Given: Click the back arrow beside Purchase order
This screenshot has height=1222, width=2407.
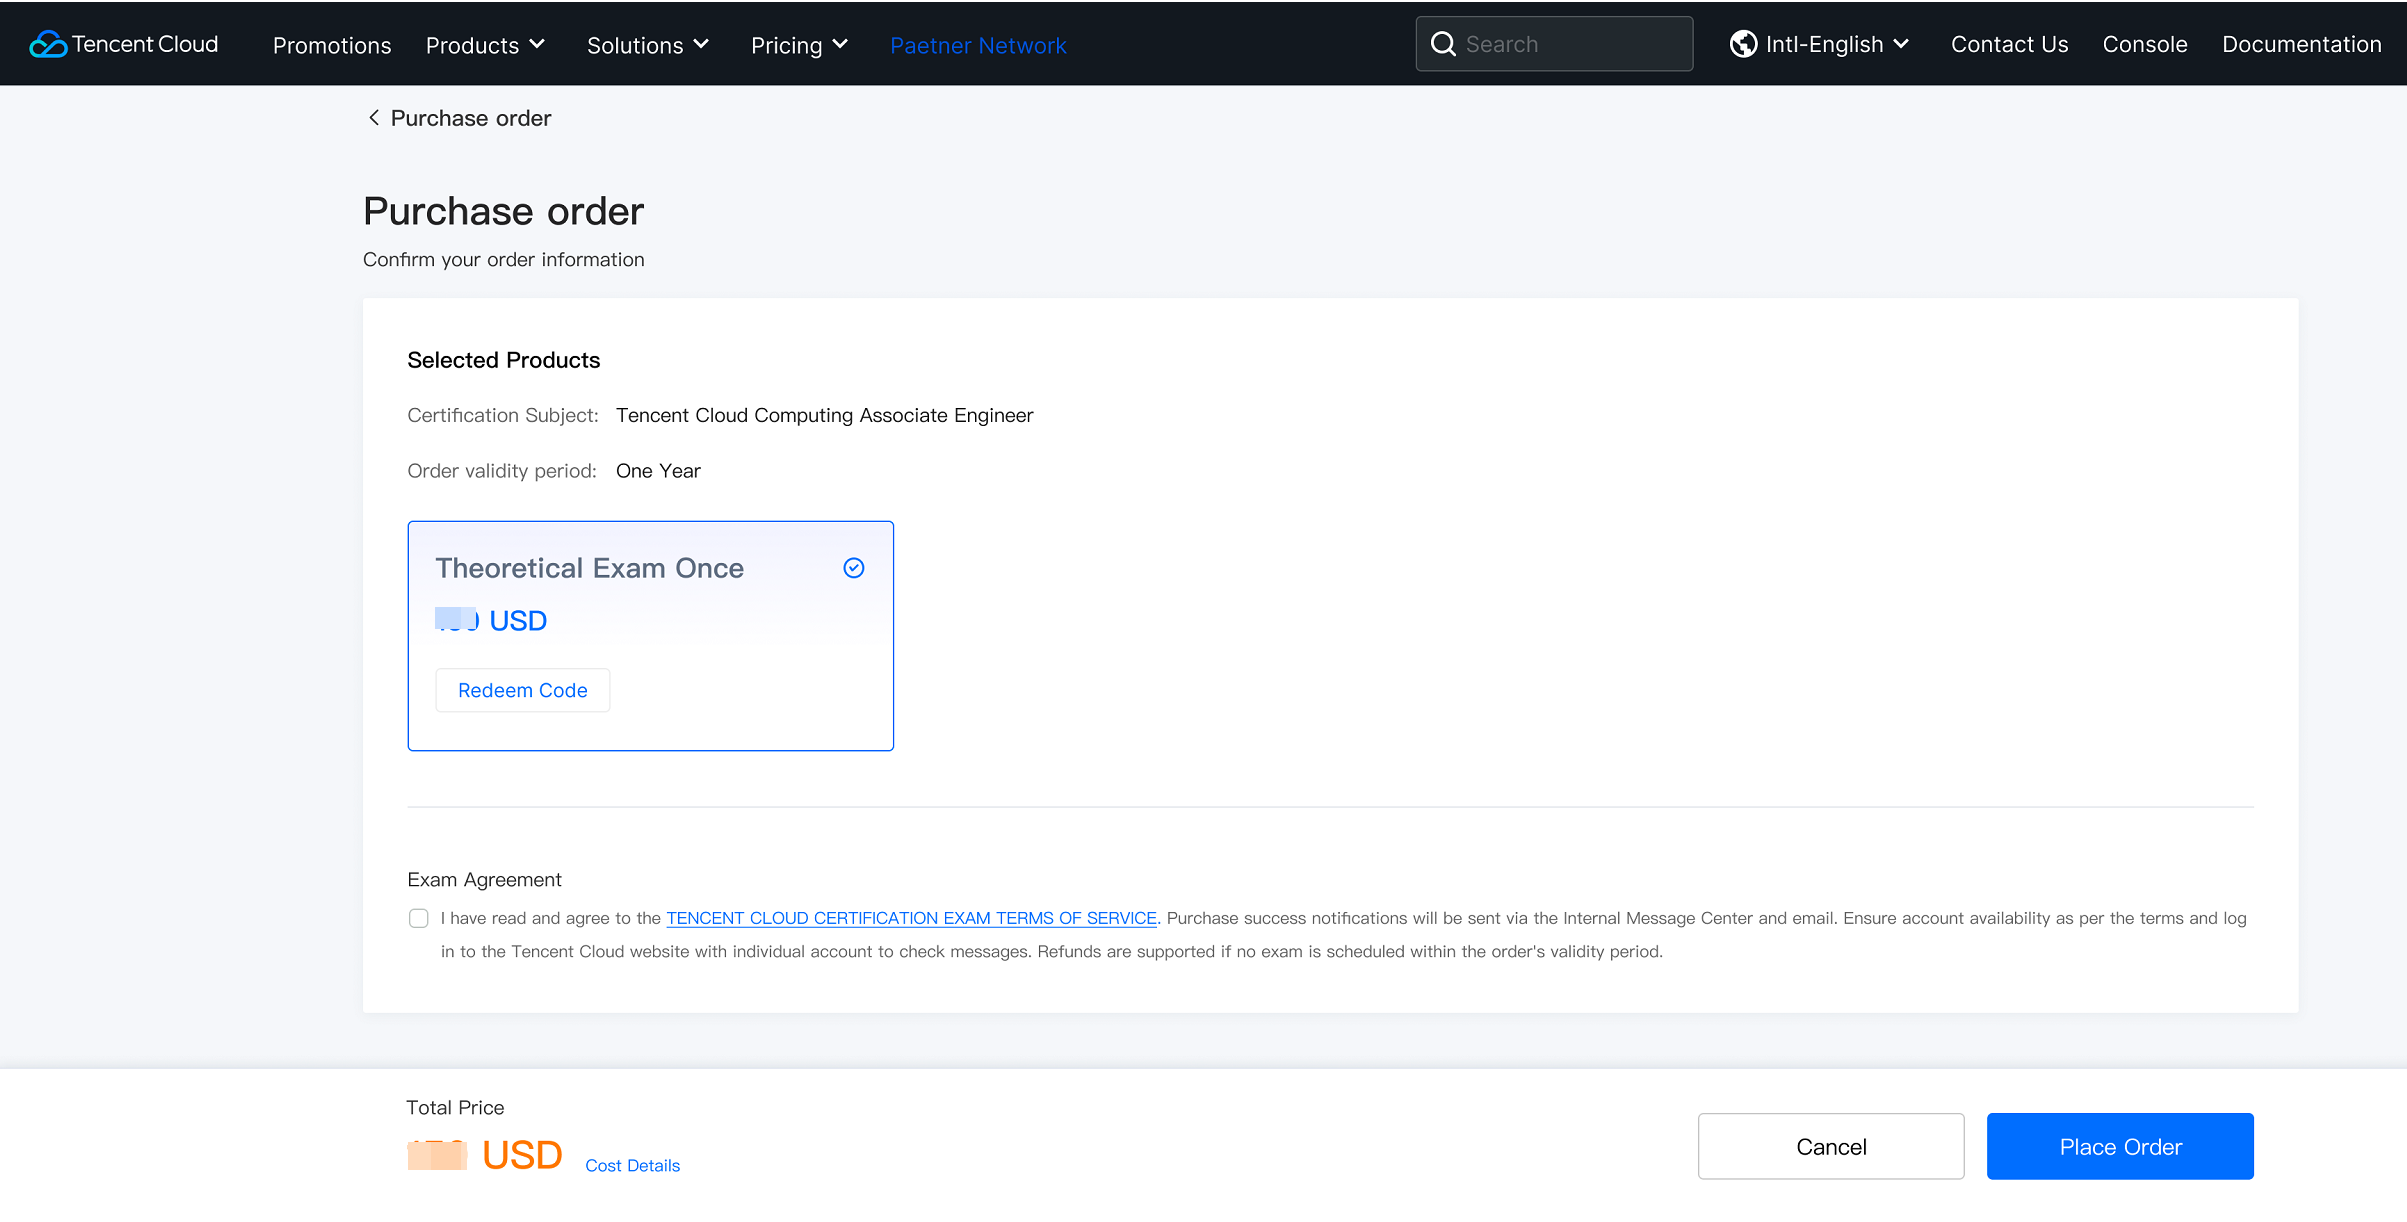Looking at the screenshot, I should pyautogui.click(x=374, y=118).
